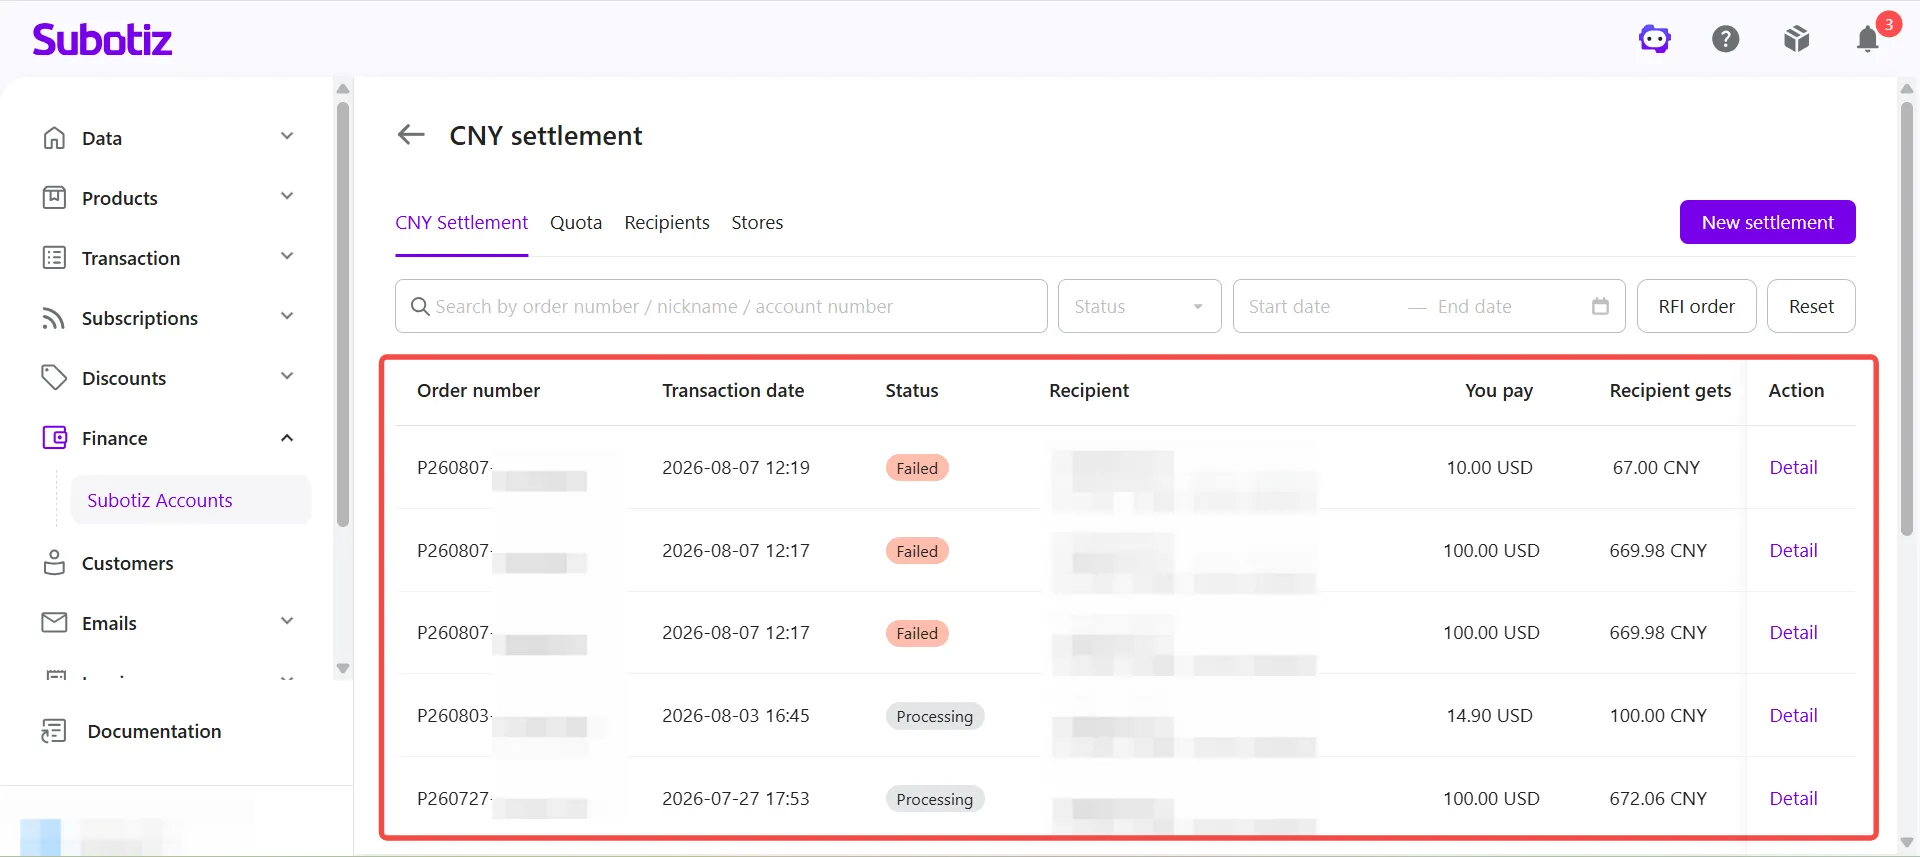Click the Transaction list icon

point(54,258)
